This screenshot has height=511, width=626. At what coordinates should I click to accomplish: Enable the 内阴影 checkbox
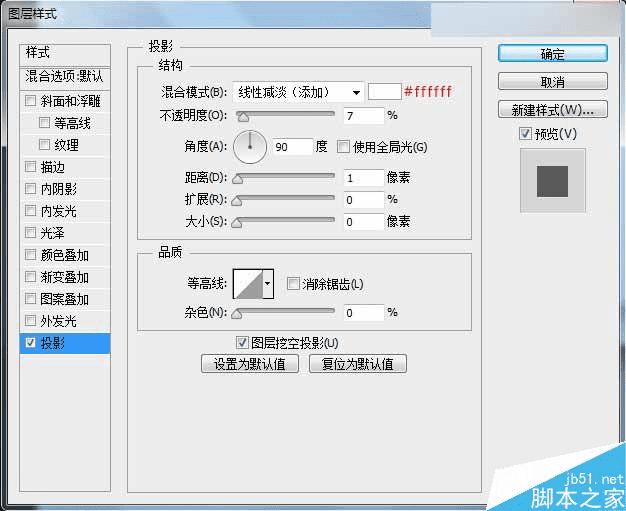click(x=30, y=188)
